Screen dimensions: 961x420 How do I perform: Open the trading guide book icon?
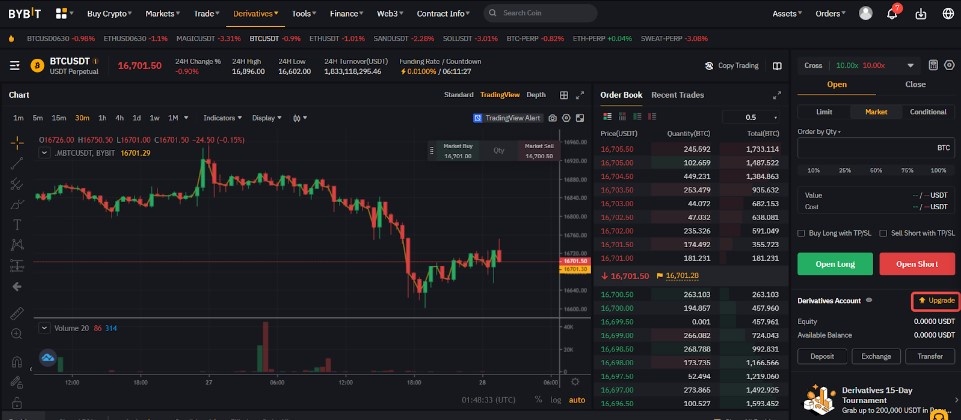(777, 66)
